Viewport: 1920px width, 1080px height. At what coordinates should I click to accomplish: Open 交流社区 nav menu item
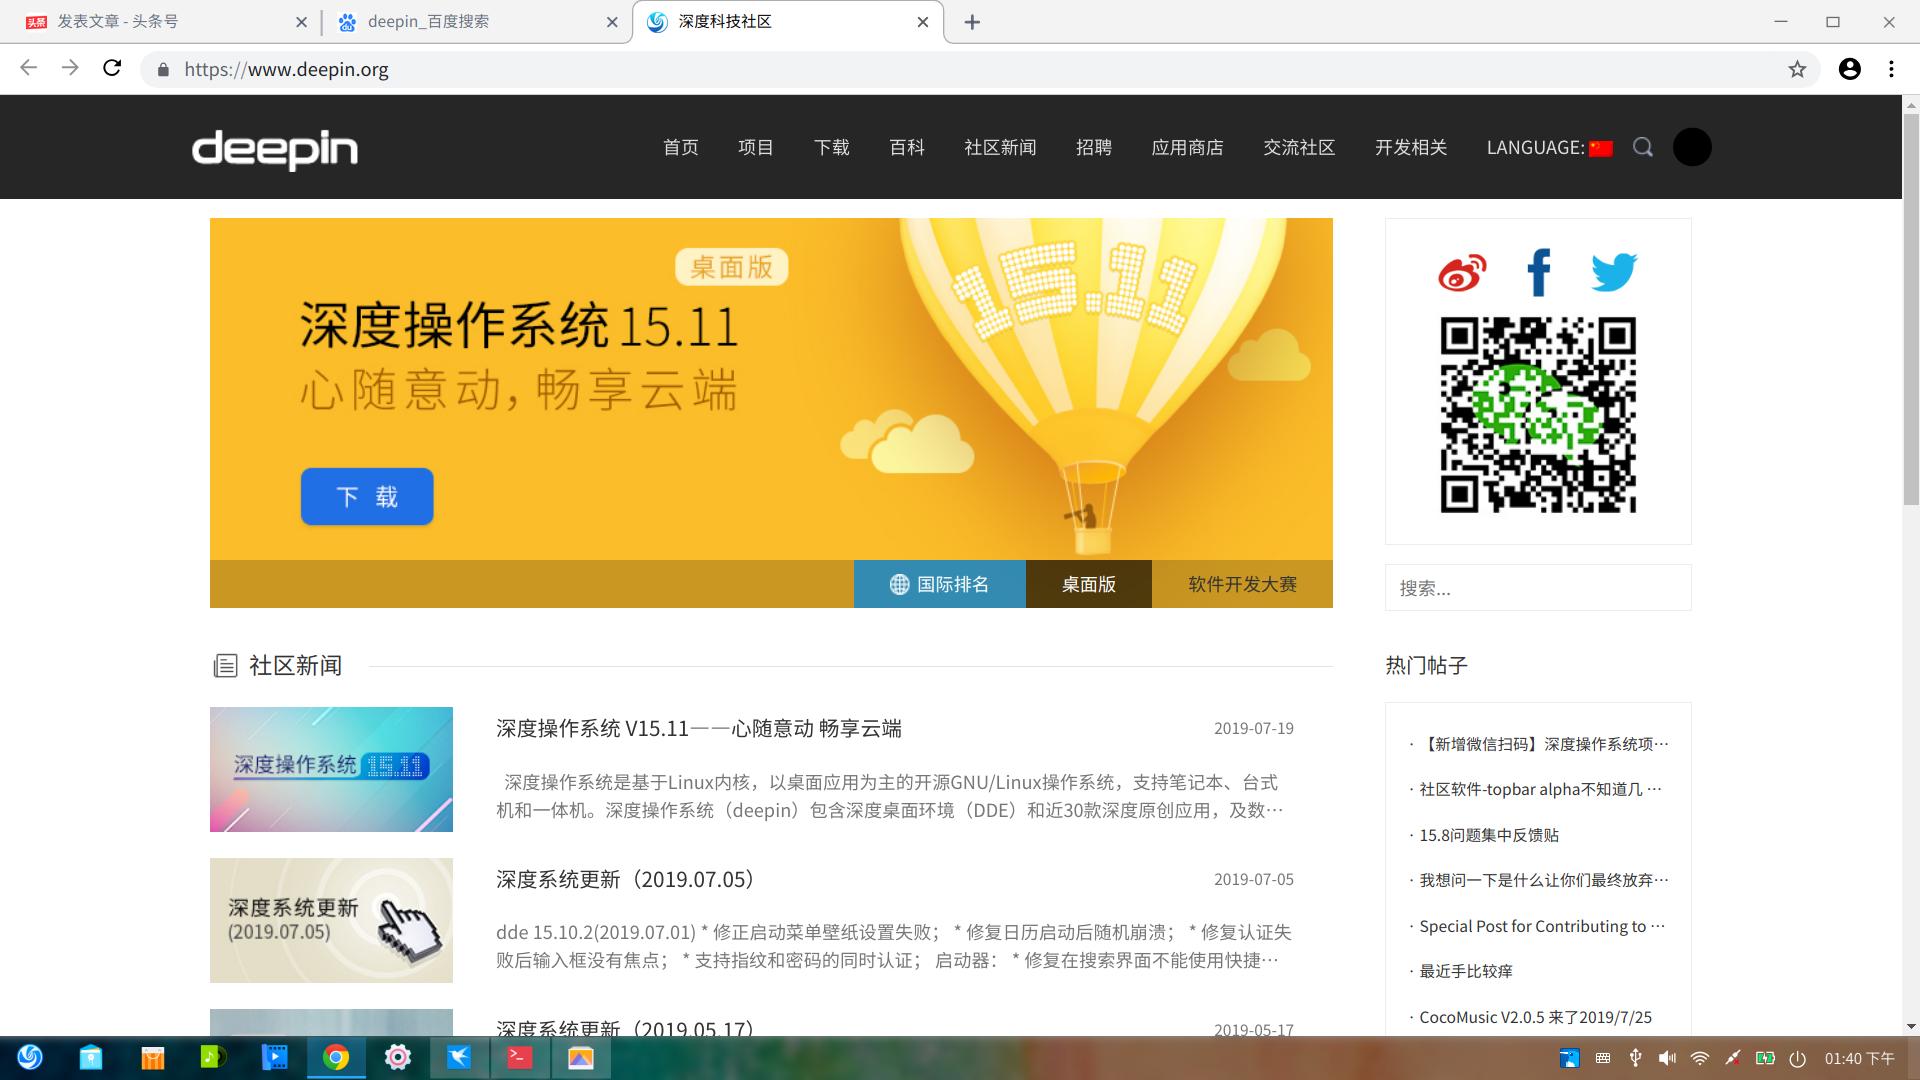[1299, 147]
